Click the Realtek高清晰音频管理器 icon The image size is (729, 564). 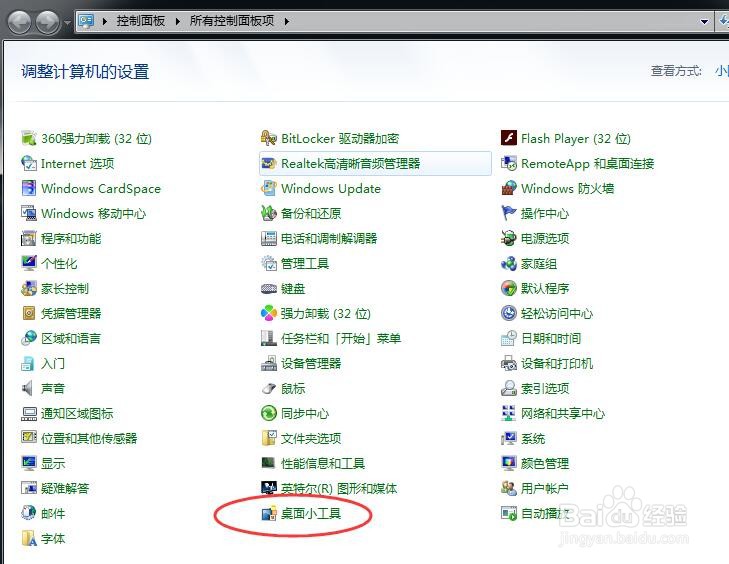(x=269, y=163)
